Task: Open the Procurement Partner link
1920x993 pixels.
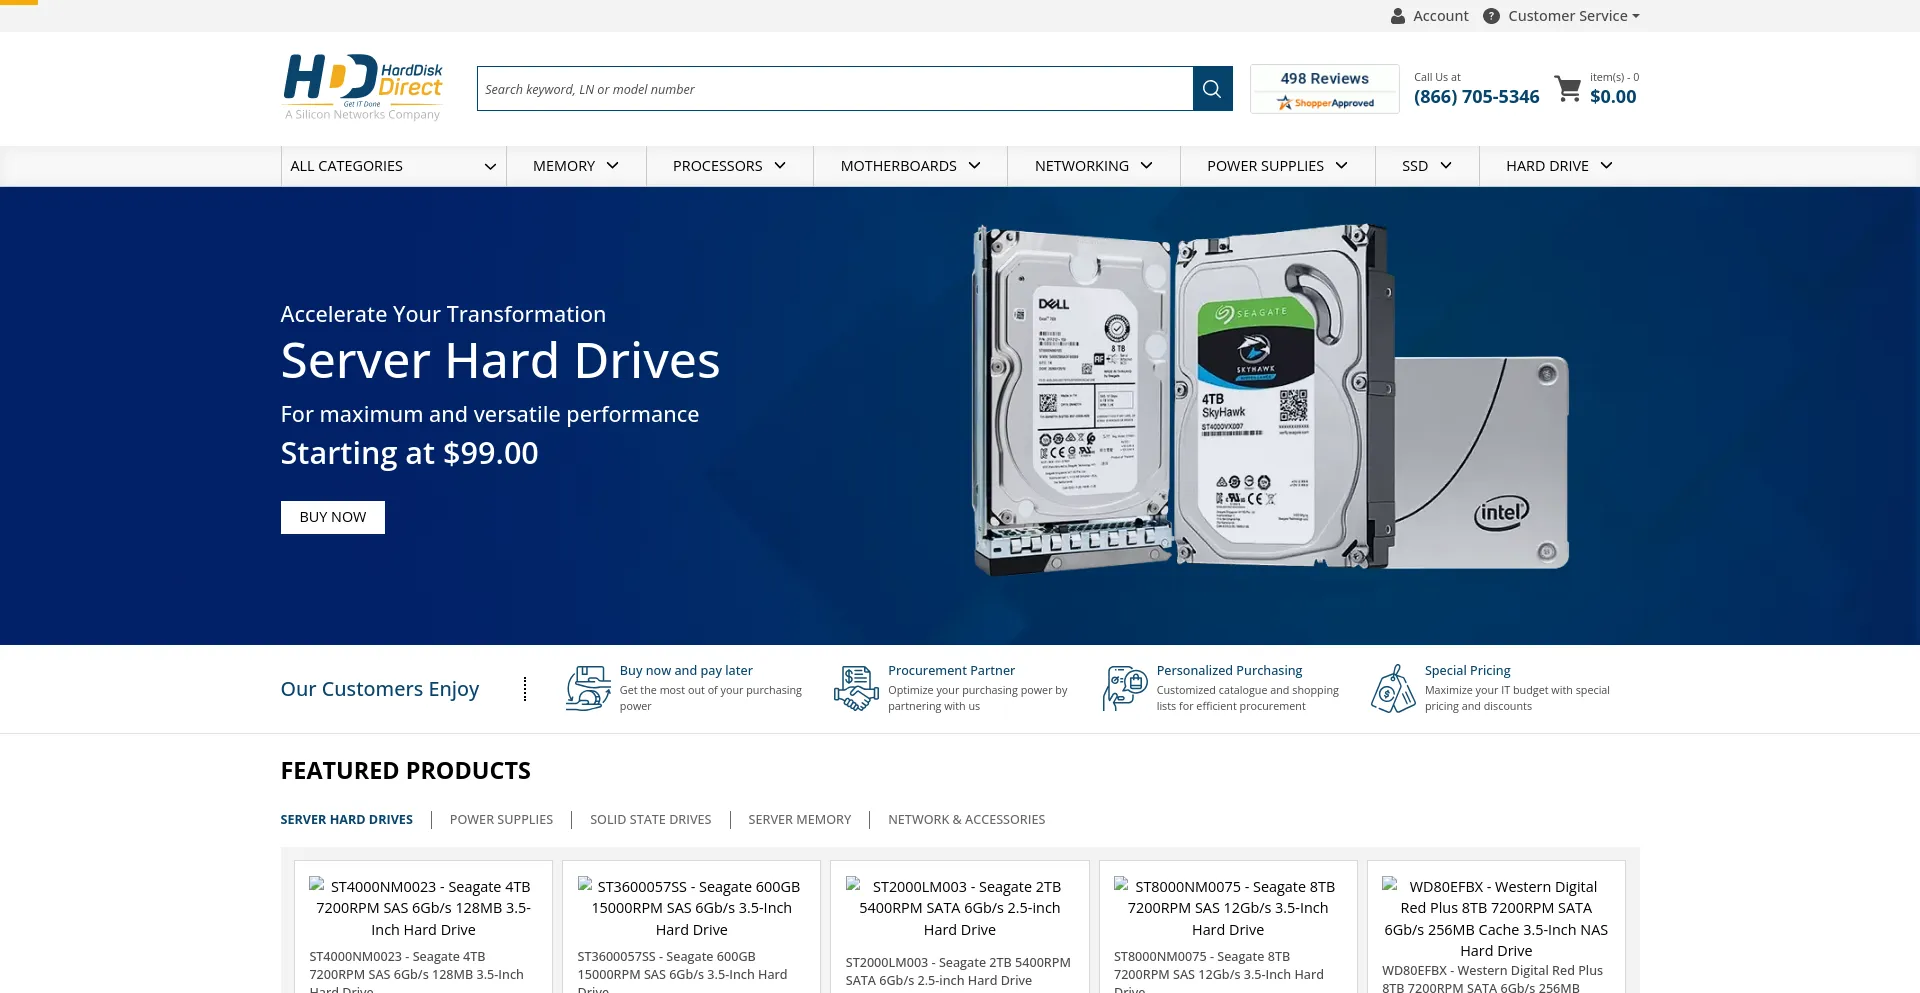Action: click(951, 671)
